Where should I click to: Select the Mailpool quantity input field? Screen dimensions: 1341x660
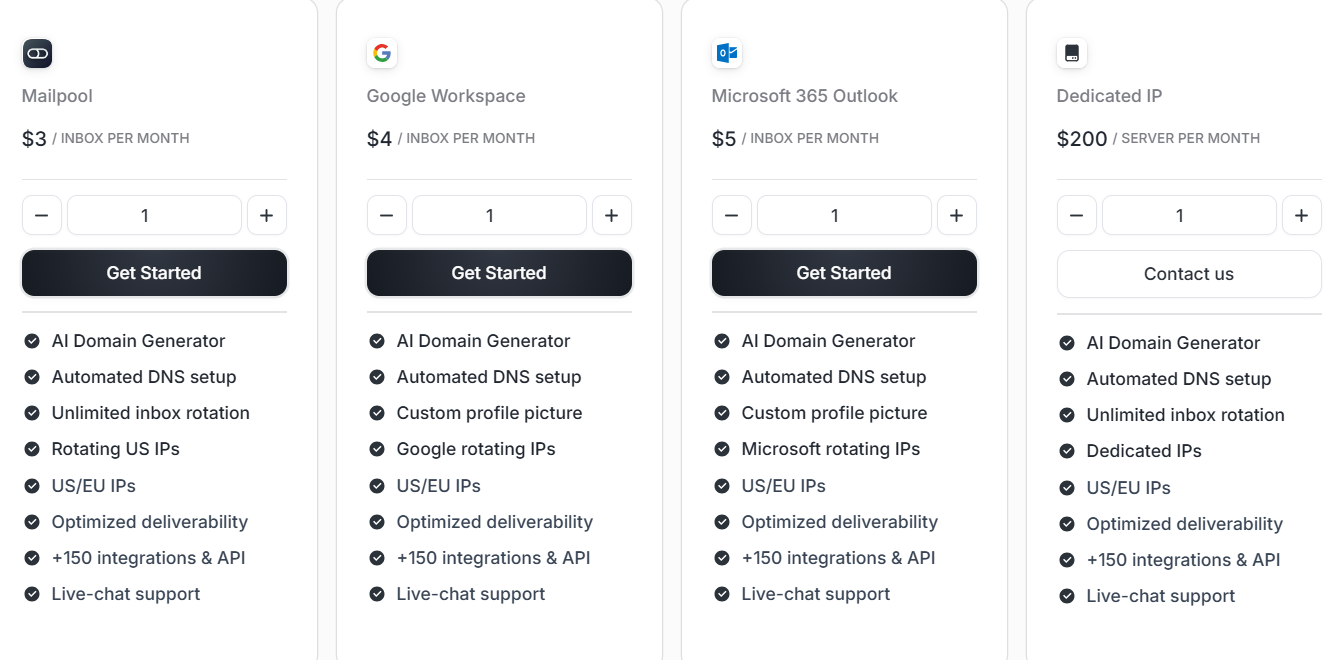[x=154, y=214]
